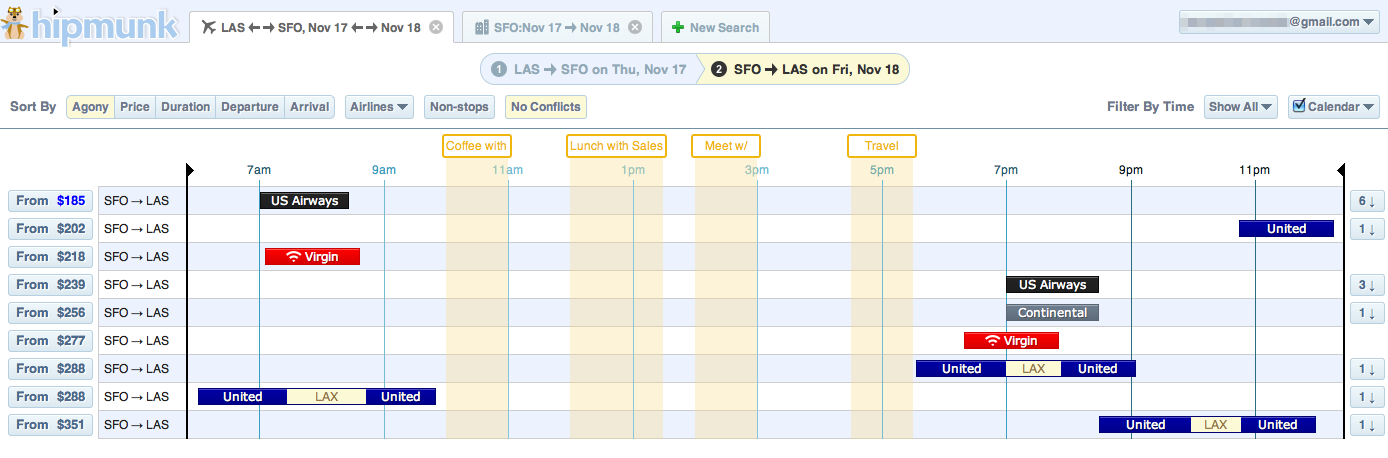Close the SFO hotel search tab
Viewport: 1388px width, 458px height.
[635, 27]
